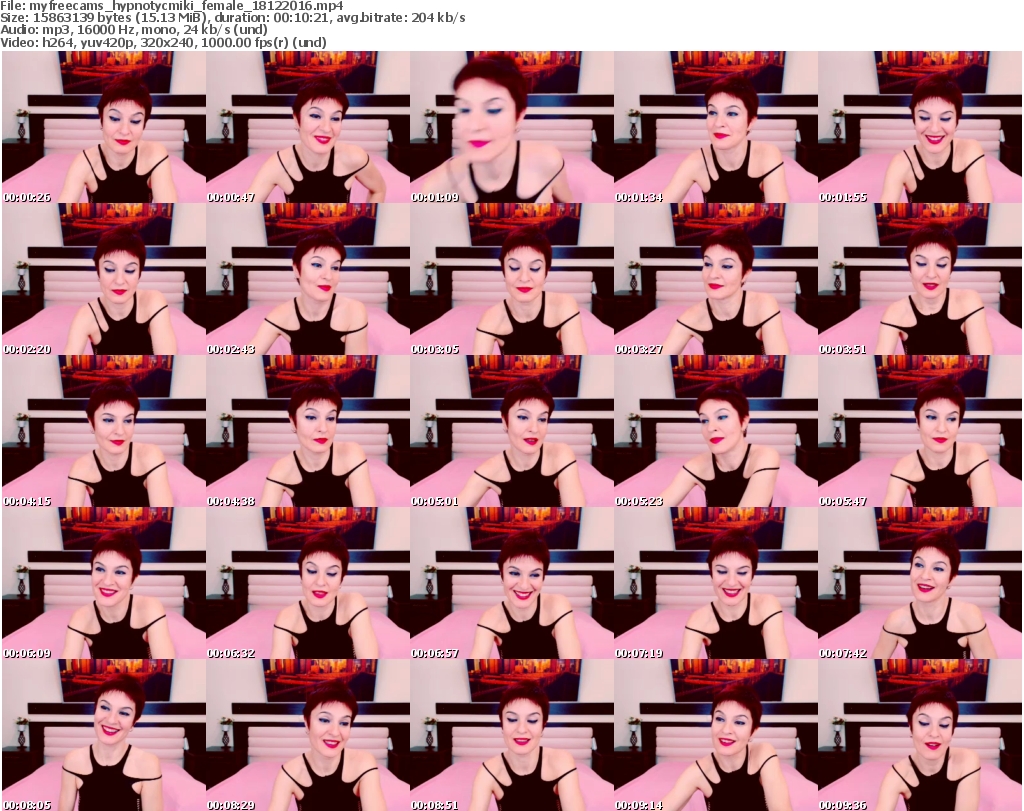Click the thumbnail frame stamped 00:06:57
The width and height of the screenshot is (1024, 811).
tap(512, 583)
